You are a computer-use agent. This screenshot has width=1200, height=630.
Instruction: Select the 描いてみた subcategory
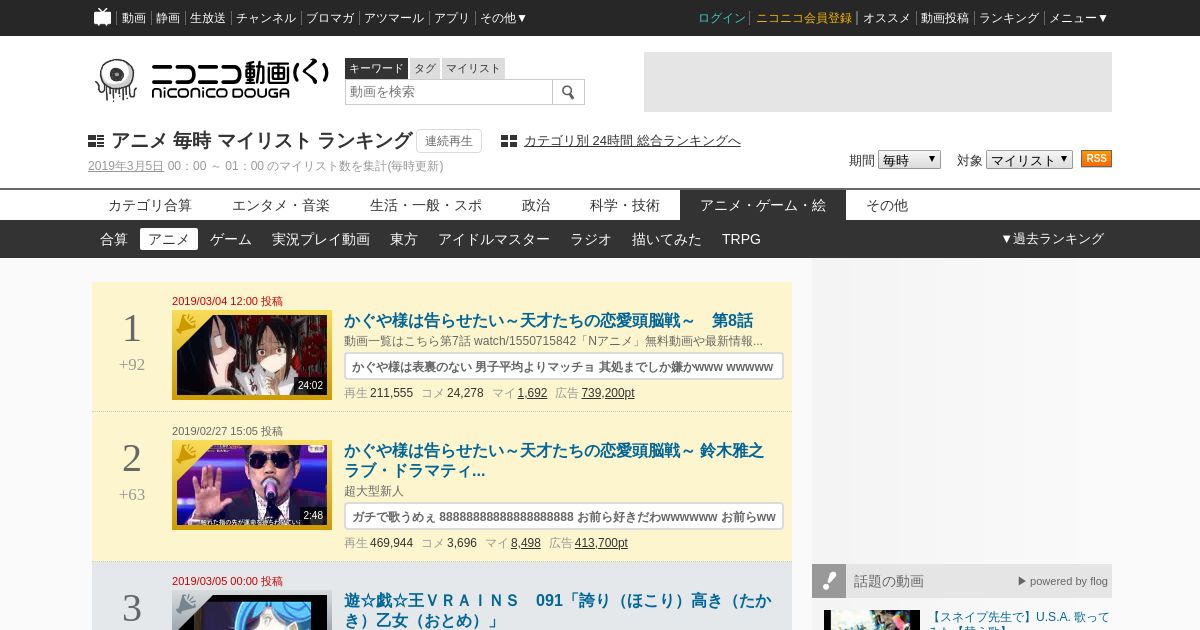click(x=667, y=239)
